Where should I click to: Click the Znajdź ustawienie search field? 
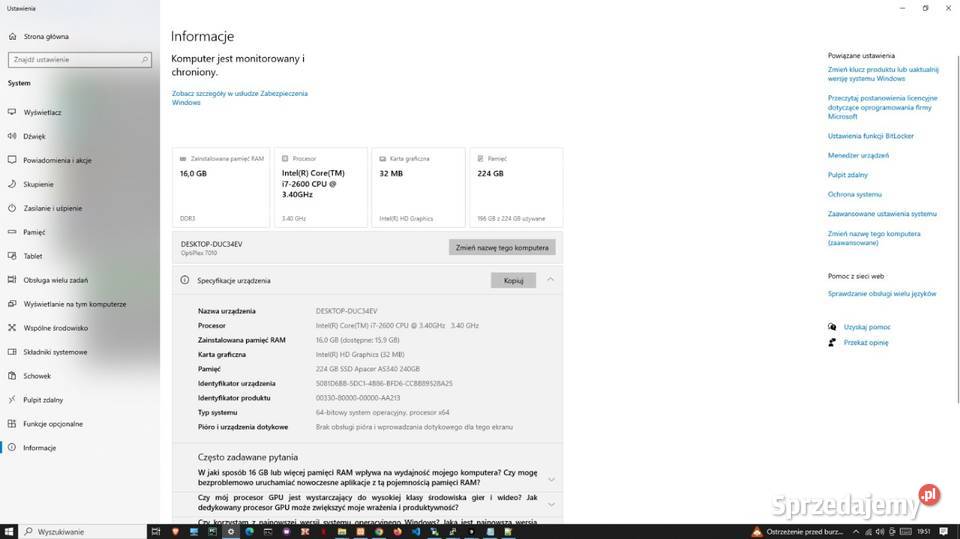[x=80, y=59]
